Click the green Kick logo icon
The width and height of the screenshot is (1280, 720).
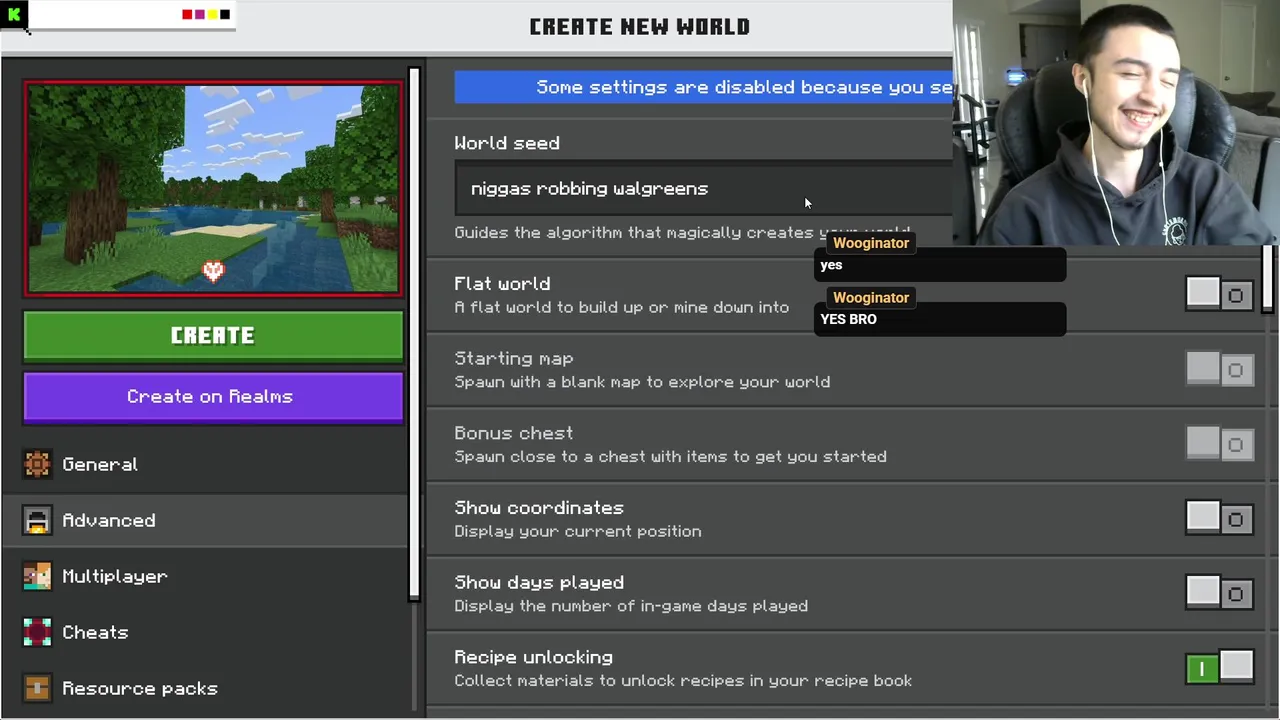click(x=14, y=14)
